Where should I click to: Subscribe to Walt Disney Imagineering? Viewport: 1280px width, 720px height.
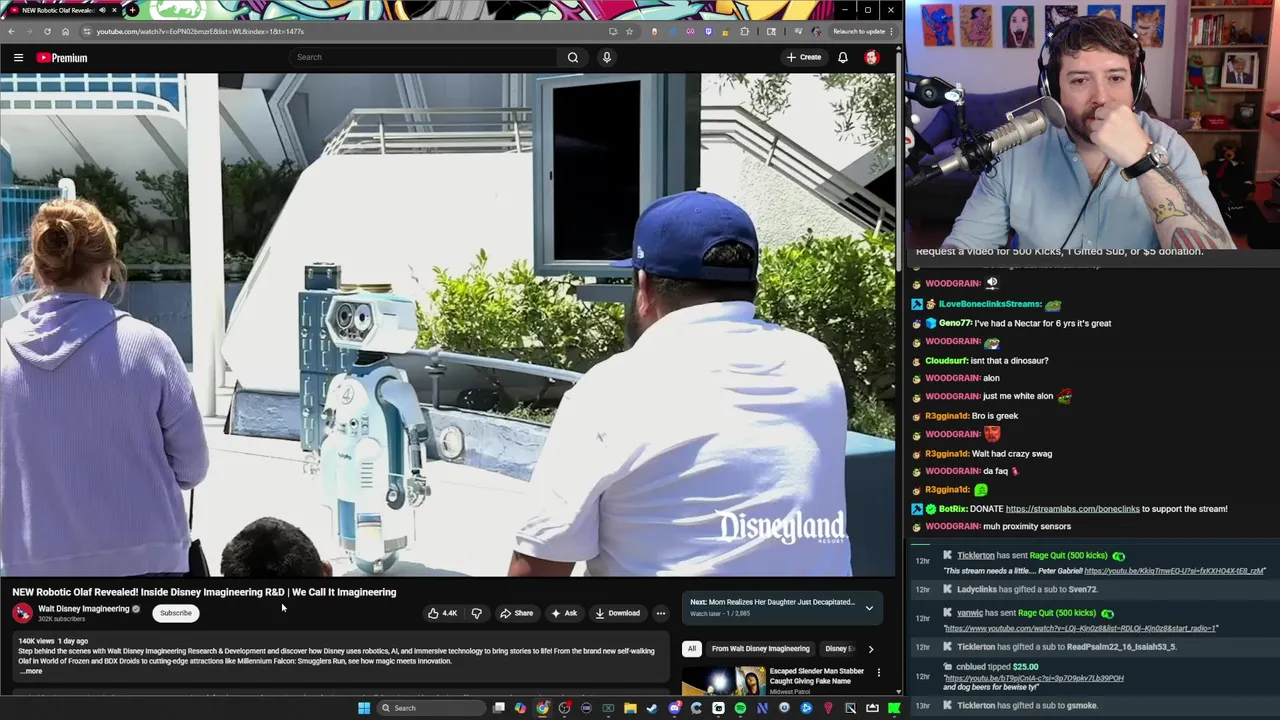[x=176, y=613]
